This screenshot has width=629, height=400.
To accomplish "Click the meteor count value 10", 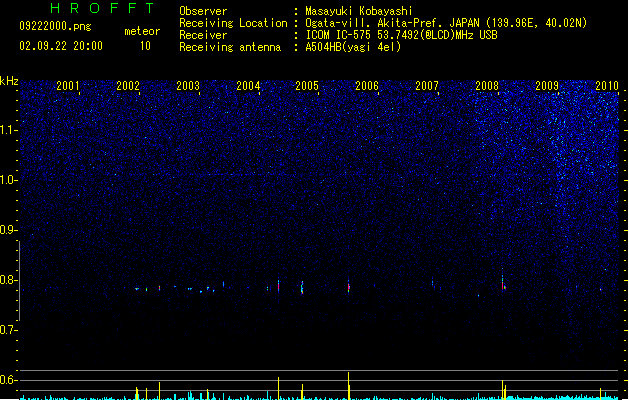I will click(x=145, y=46).
